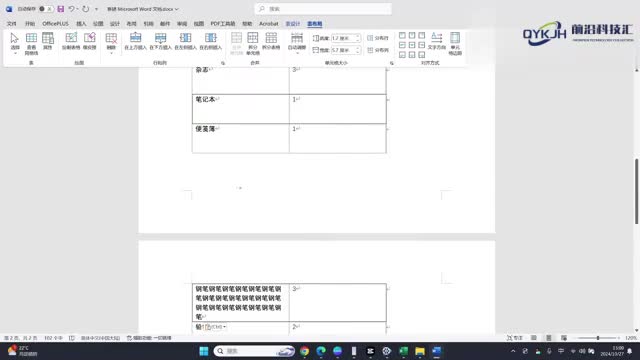Viewport: 640px width, 360px height.
Task: Insert a column to the right
Action: 211,41
